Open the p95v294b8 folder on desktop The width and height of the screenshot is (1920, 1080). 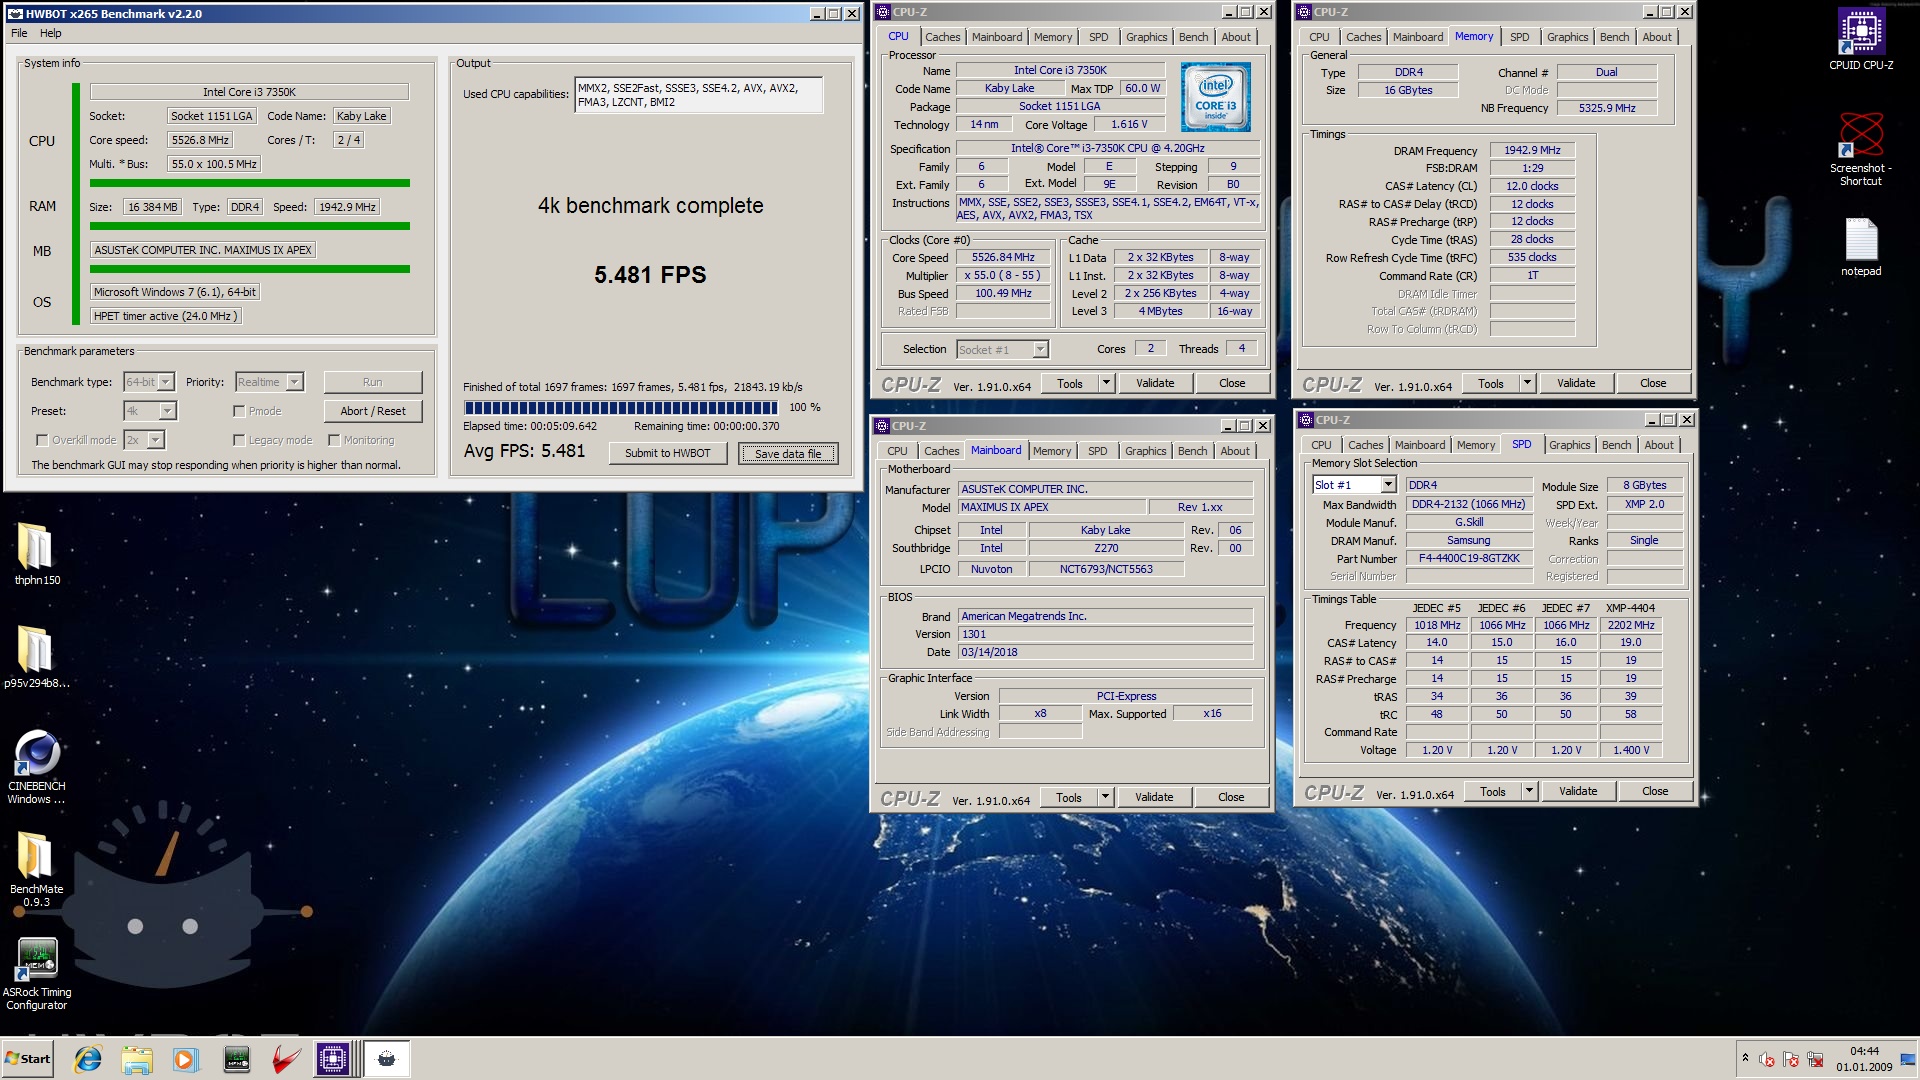[37, 657]
